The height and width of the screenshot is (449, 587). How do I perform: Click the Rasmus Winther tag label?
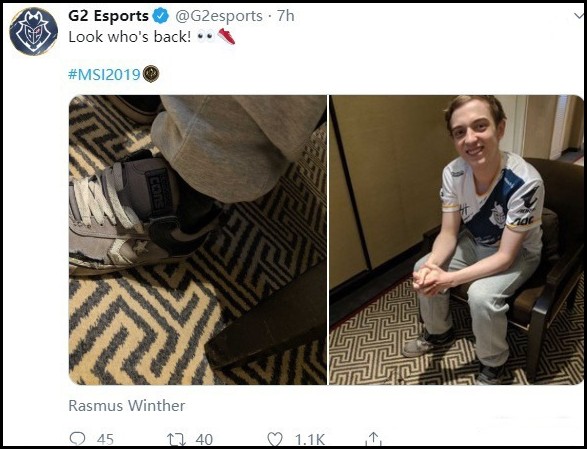[x=127, y=406]
